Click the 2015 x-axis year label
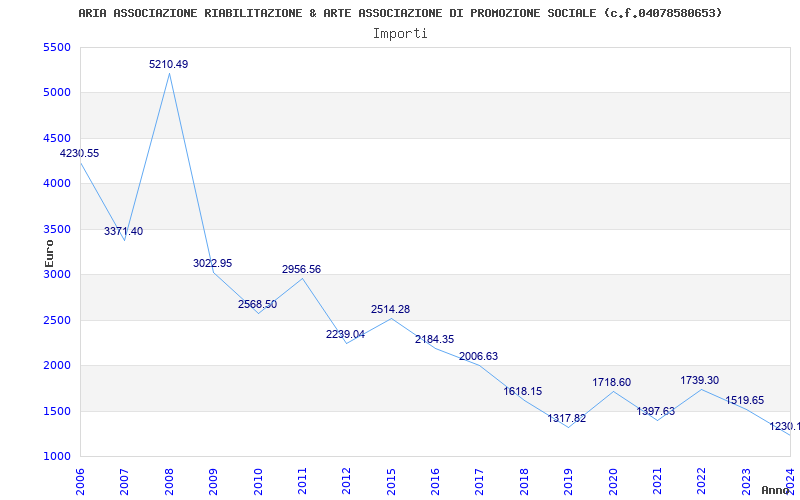The image size is (800, 500). 391,478
